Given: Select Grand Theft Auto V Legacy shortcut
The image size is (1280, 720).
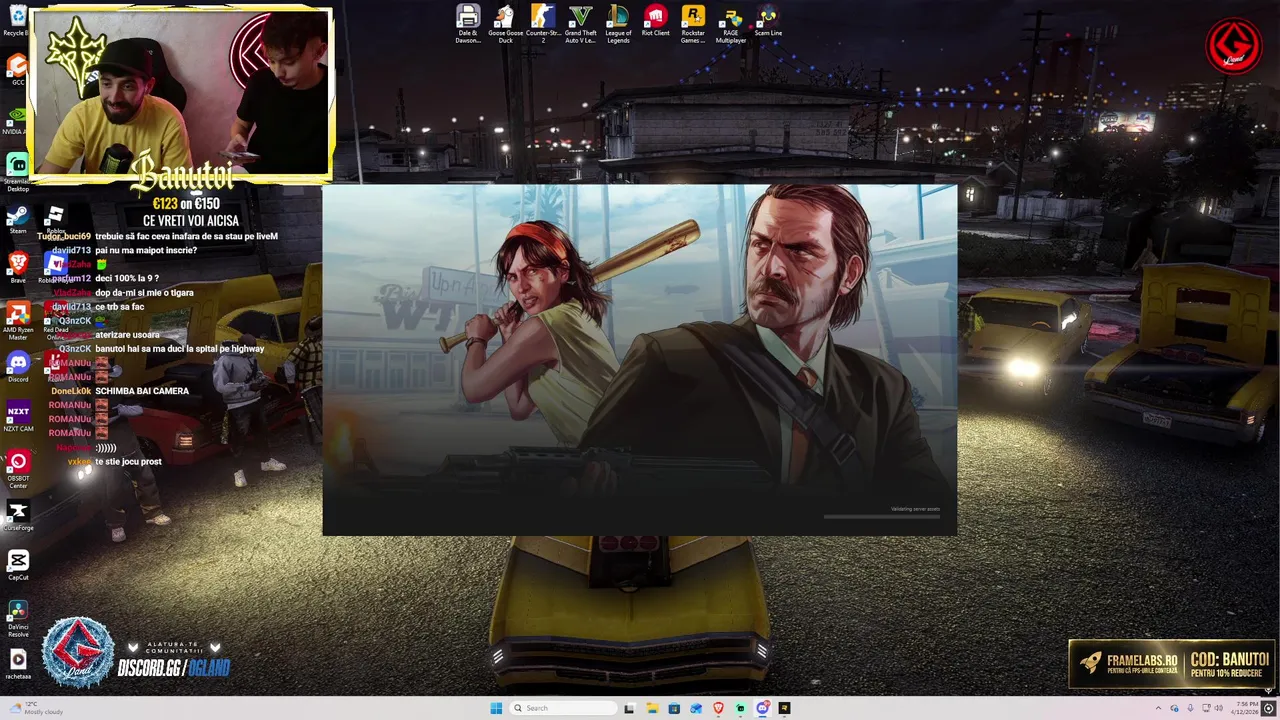Looking at the screenshot, I should pos(580,24).
